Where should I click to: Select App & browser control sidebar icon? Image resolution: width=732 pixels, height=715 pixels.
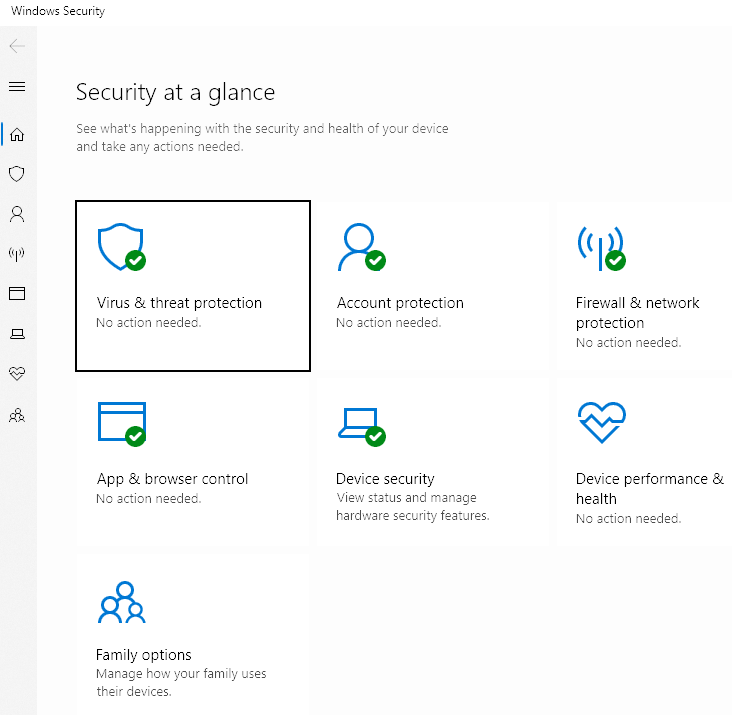pos(17,294)
